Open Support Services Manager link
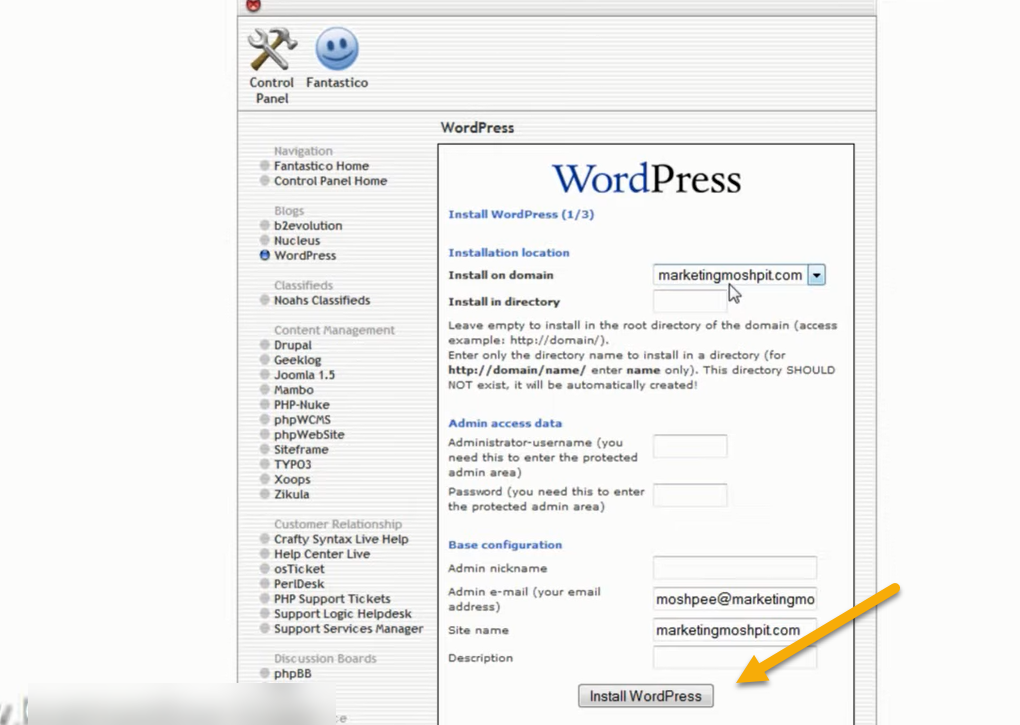Image resolution: width=1020 pixels, height=725 pixels. (349, 629)
